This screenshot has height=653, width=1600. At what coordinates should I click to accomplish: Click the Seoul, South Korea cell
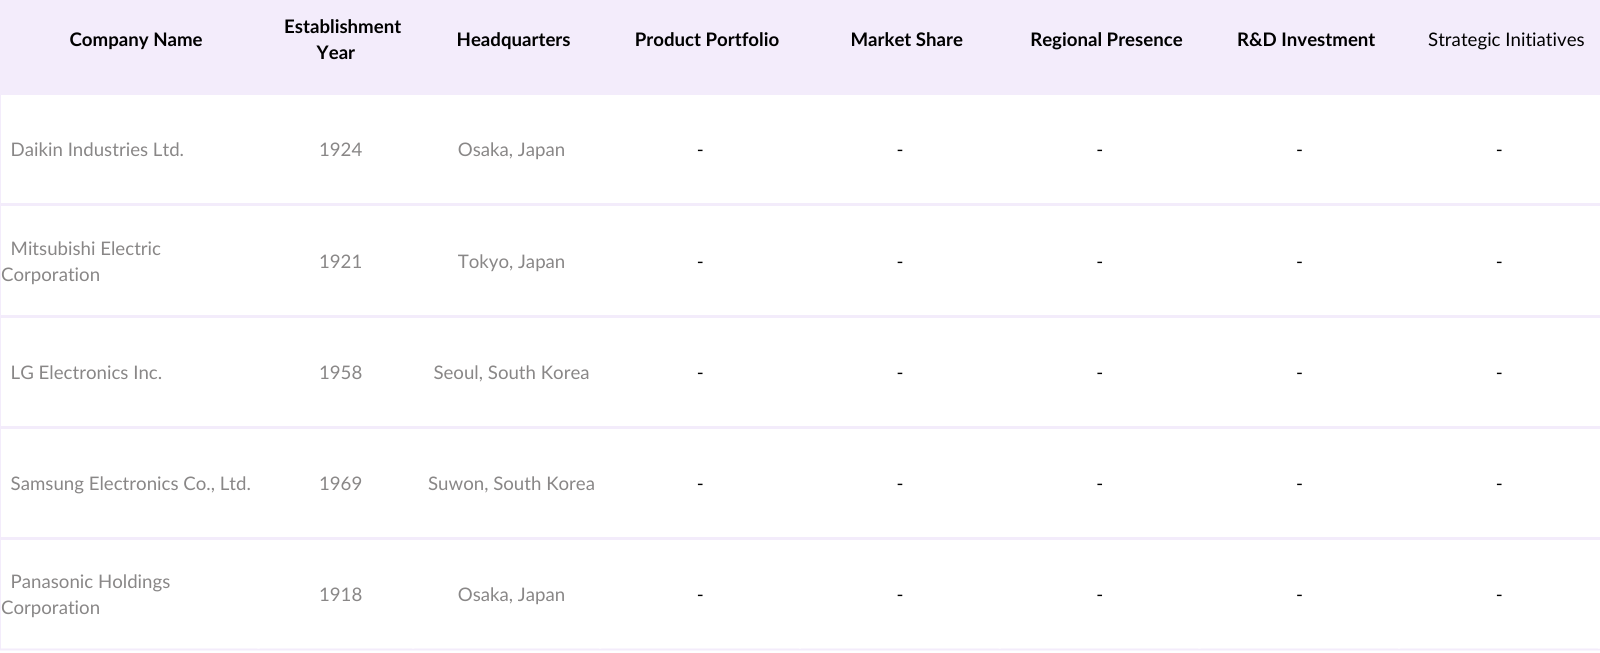511,373
